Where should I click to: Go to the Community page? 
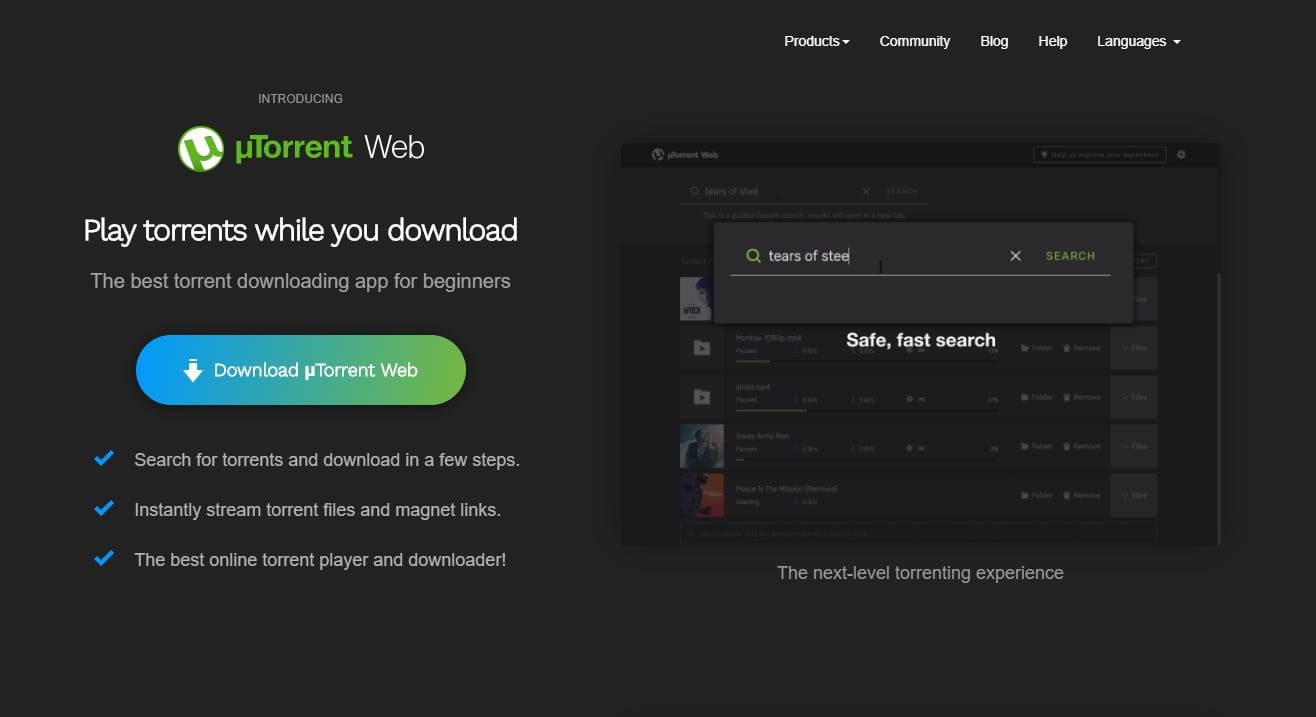click(x=914, y=41)
